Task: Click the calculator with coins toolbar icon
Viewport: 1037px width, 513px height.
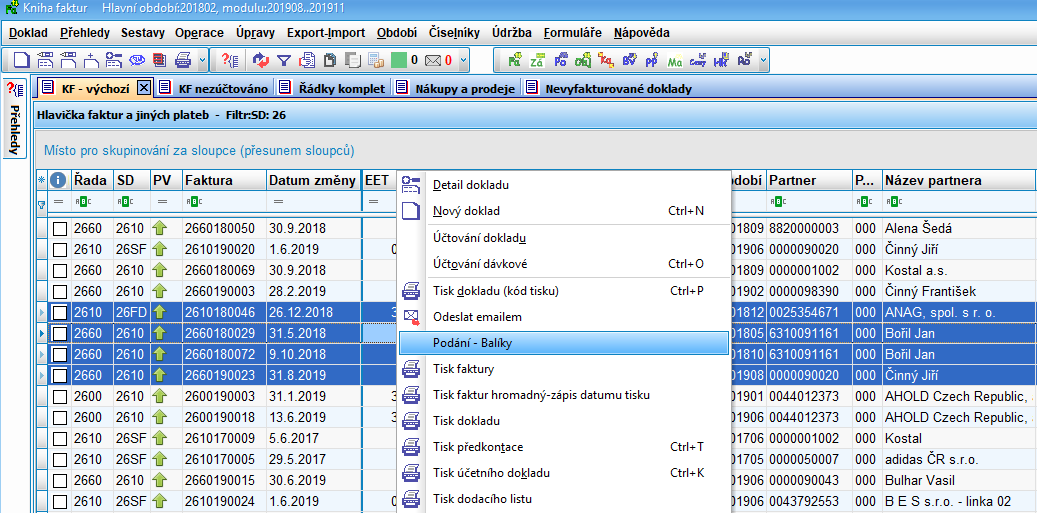Action: coord(376,60)
